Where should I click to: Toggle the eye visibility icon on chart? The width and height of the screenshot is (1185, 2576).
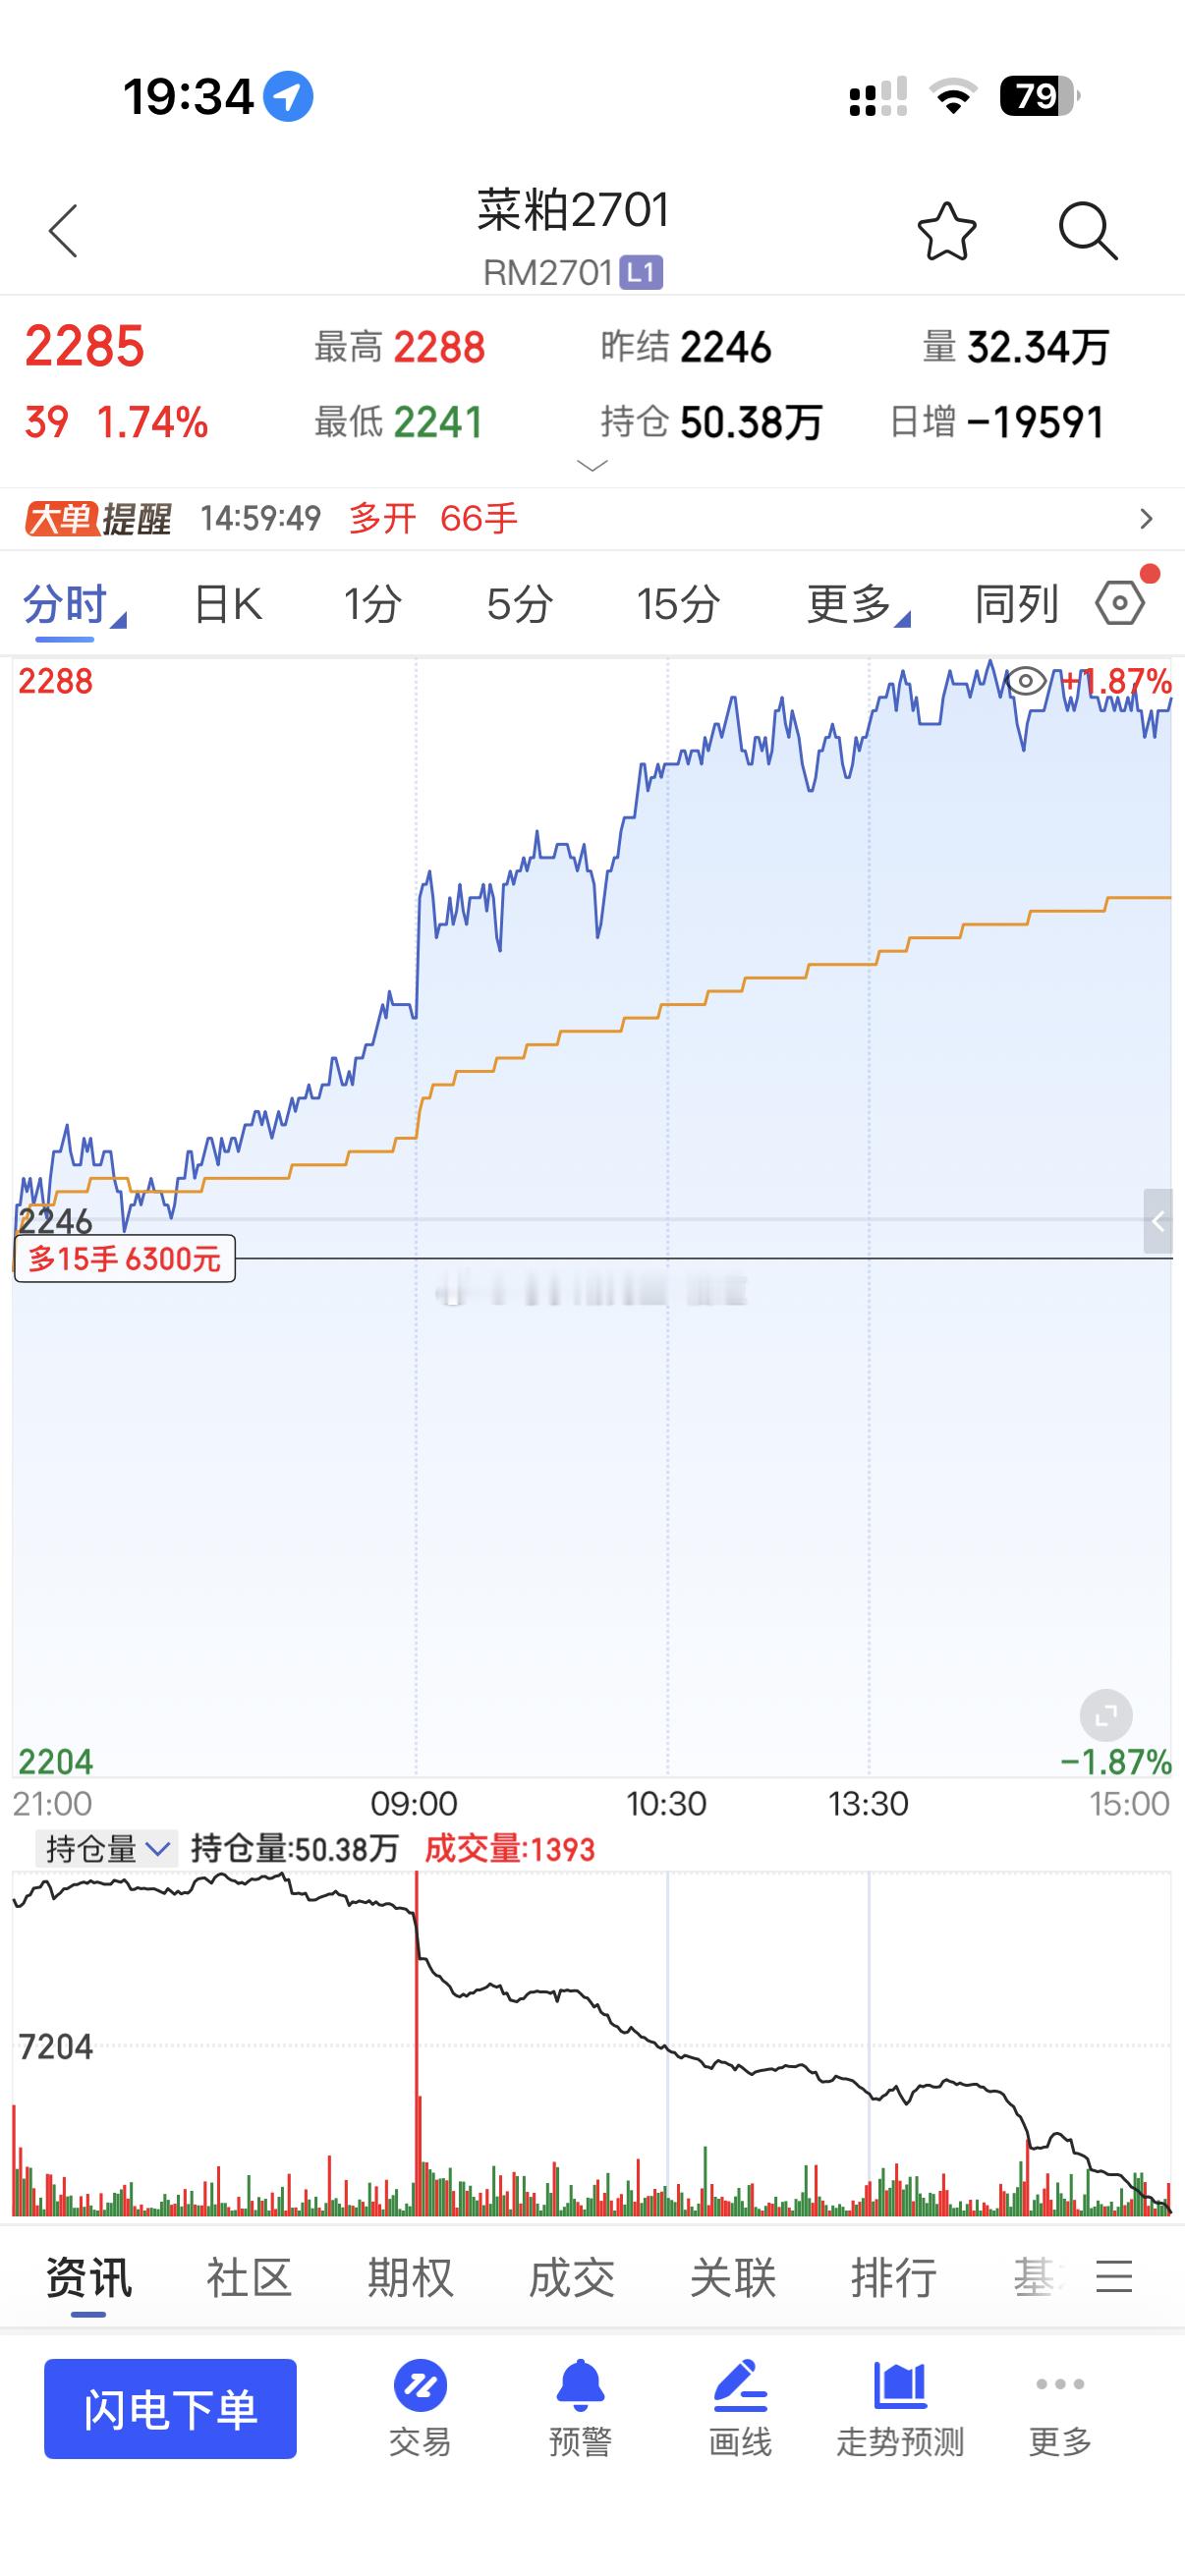1026,682
